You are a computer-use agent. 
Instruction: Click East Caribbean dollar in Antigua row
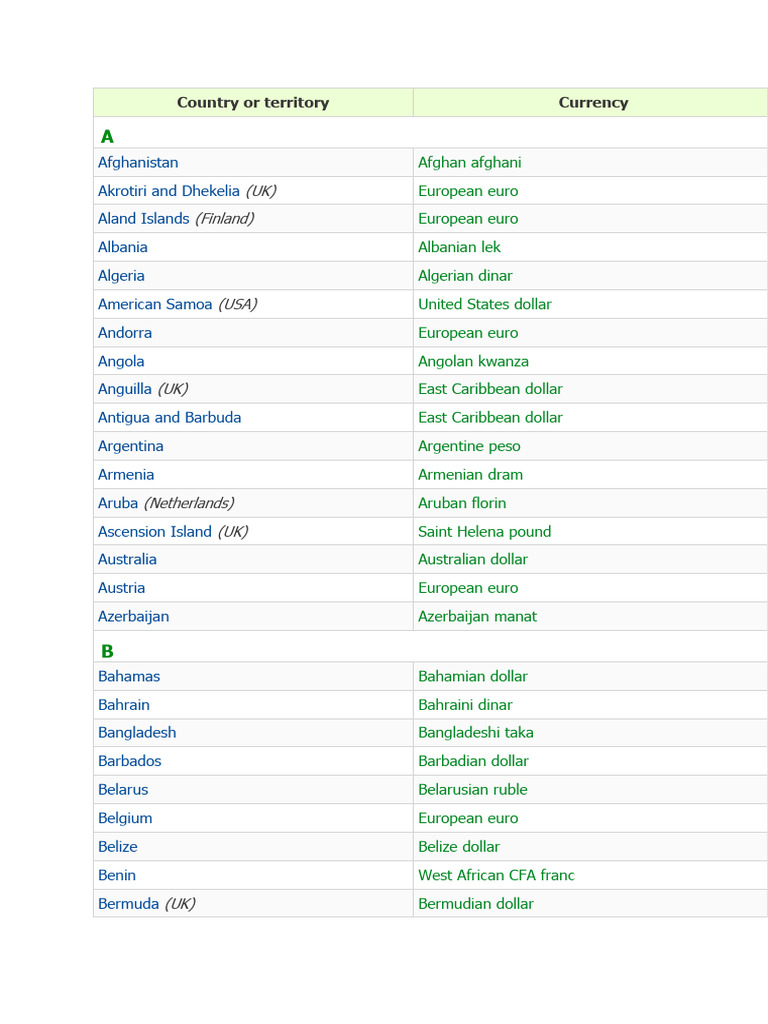tap(490, 418)
